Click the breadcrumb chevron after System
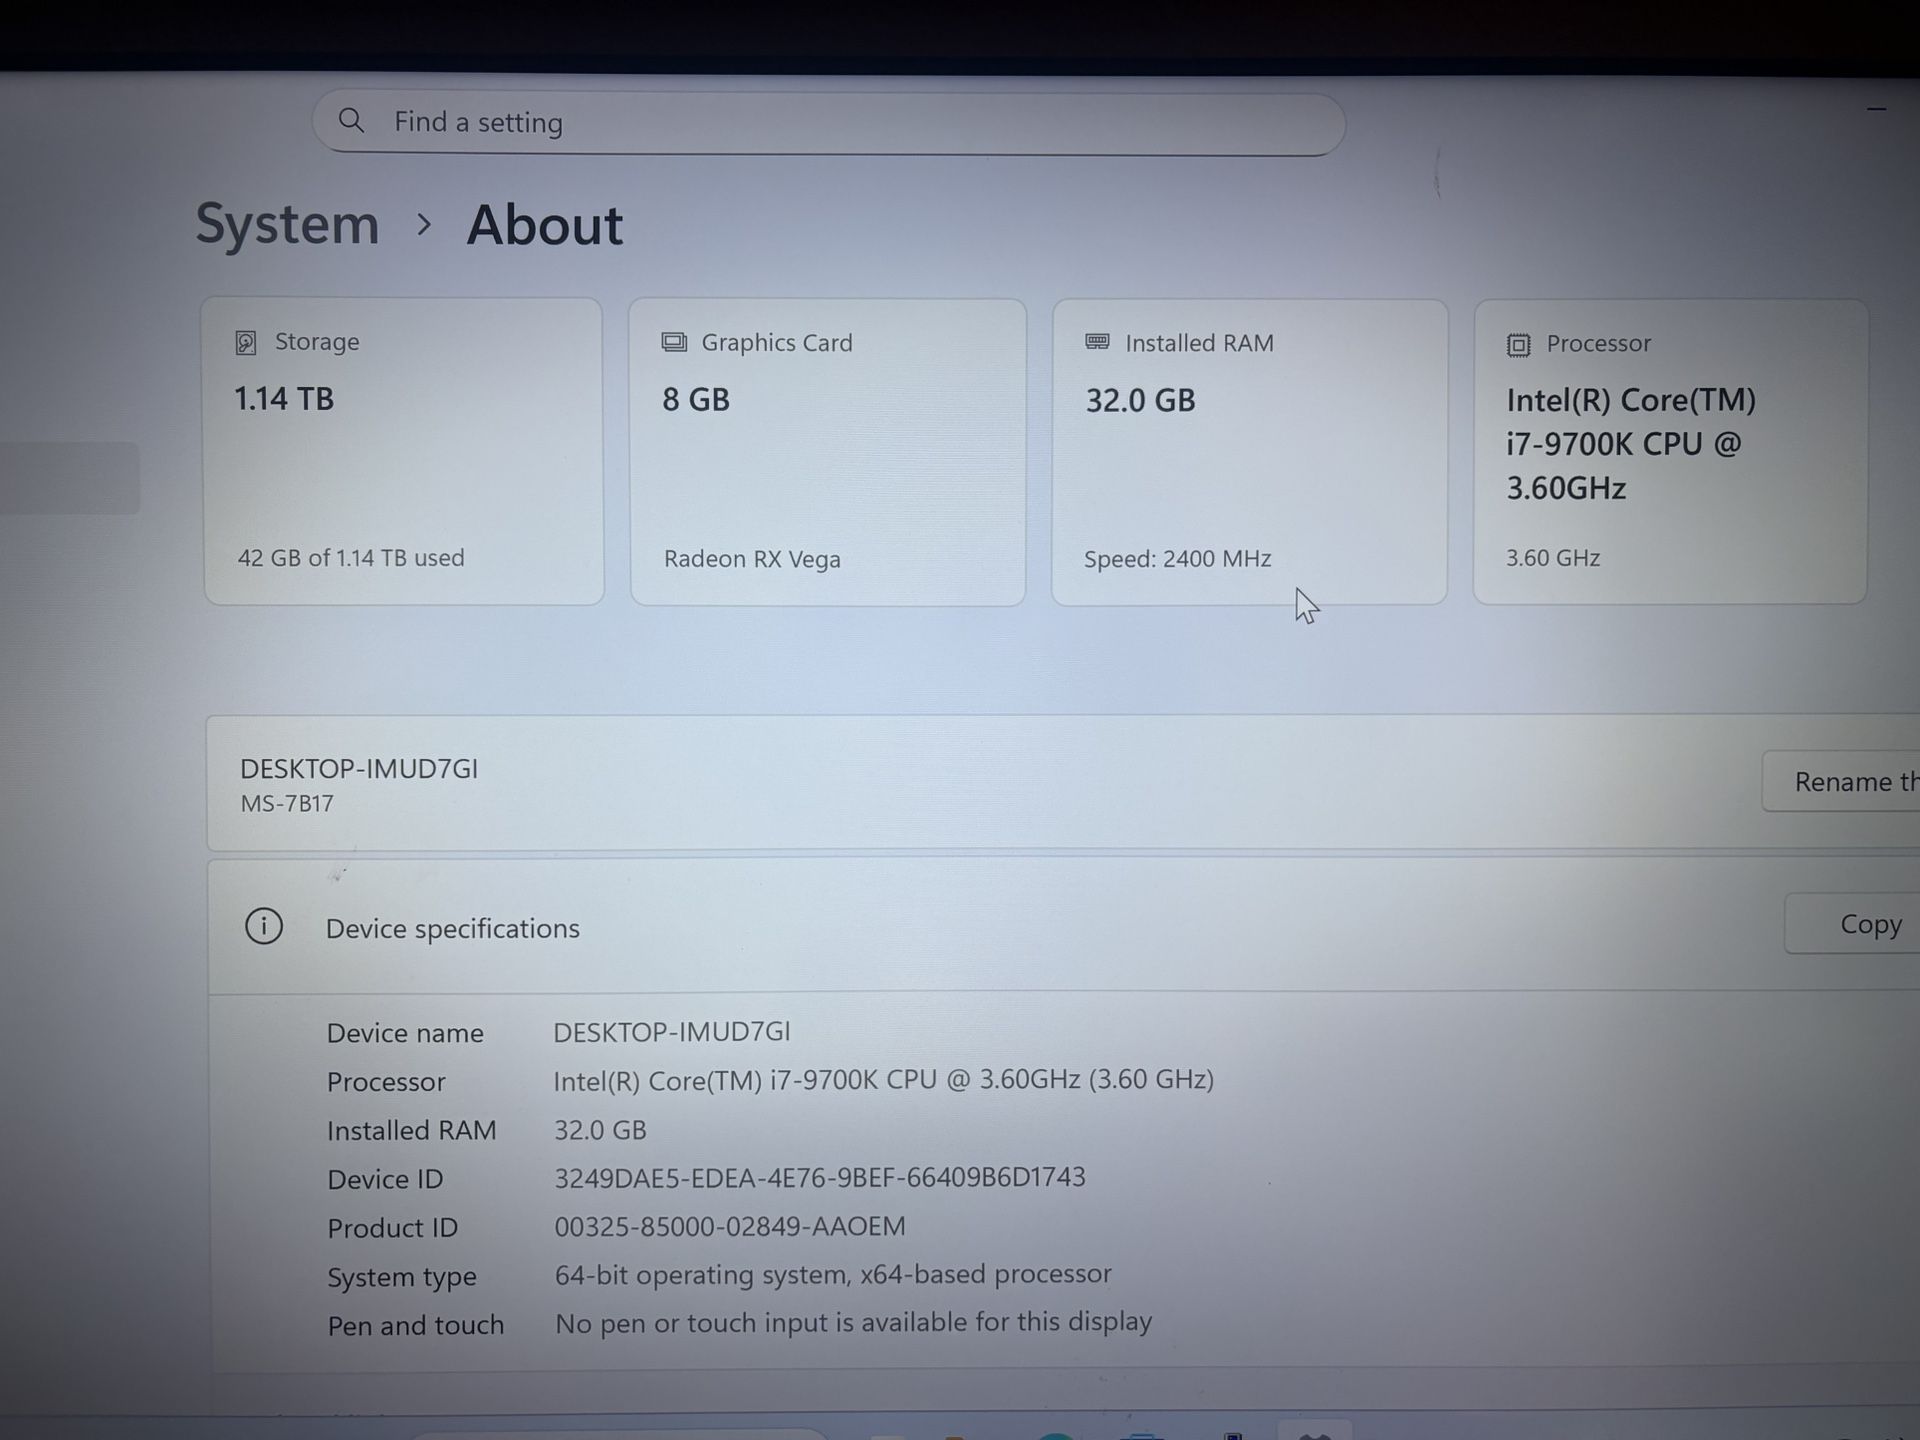1920x1440 pixels. [424, 224]
